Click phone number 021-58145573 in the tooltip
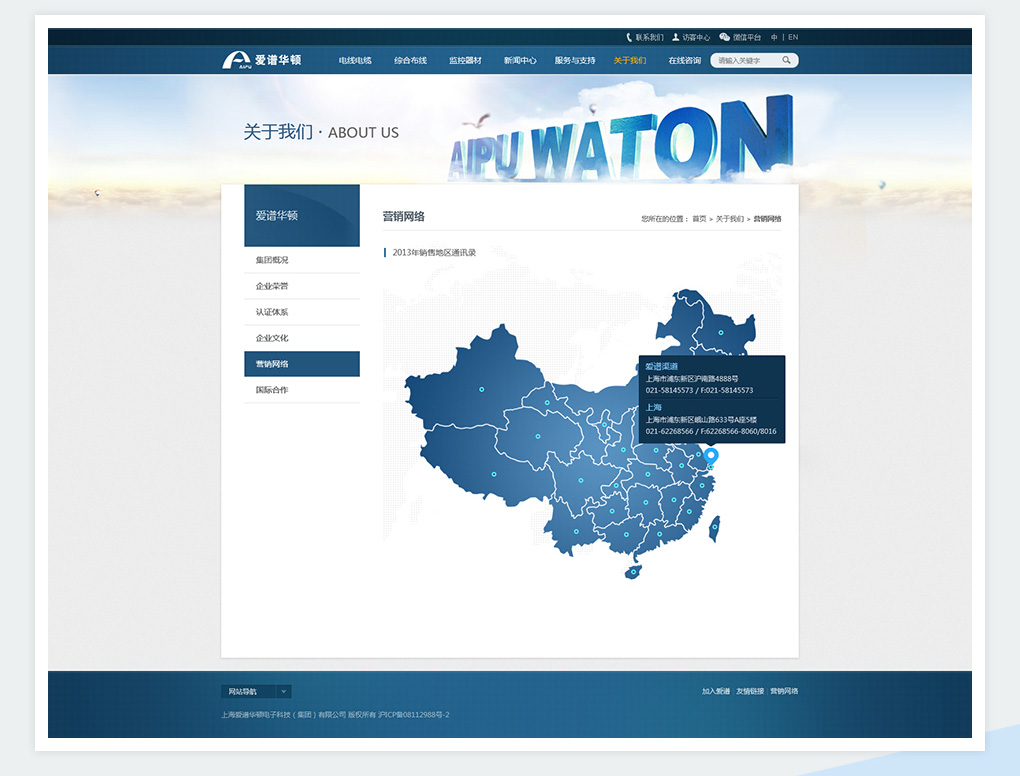Screen dimensions: 1020x776 (669, 390)
